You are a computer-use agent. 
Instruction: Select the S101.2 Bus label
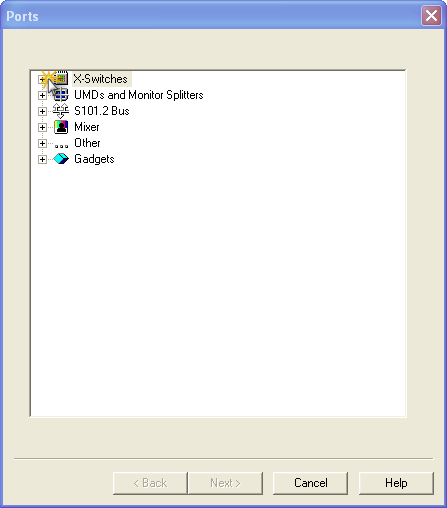102,111
